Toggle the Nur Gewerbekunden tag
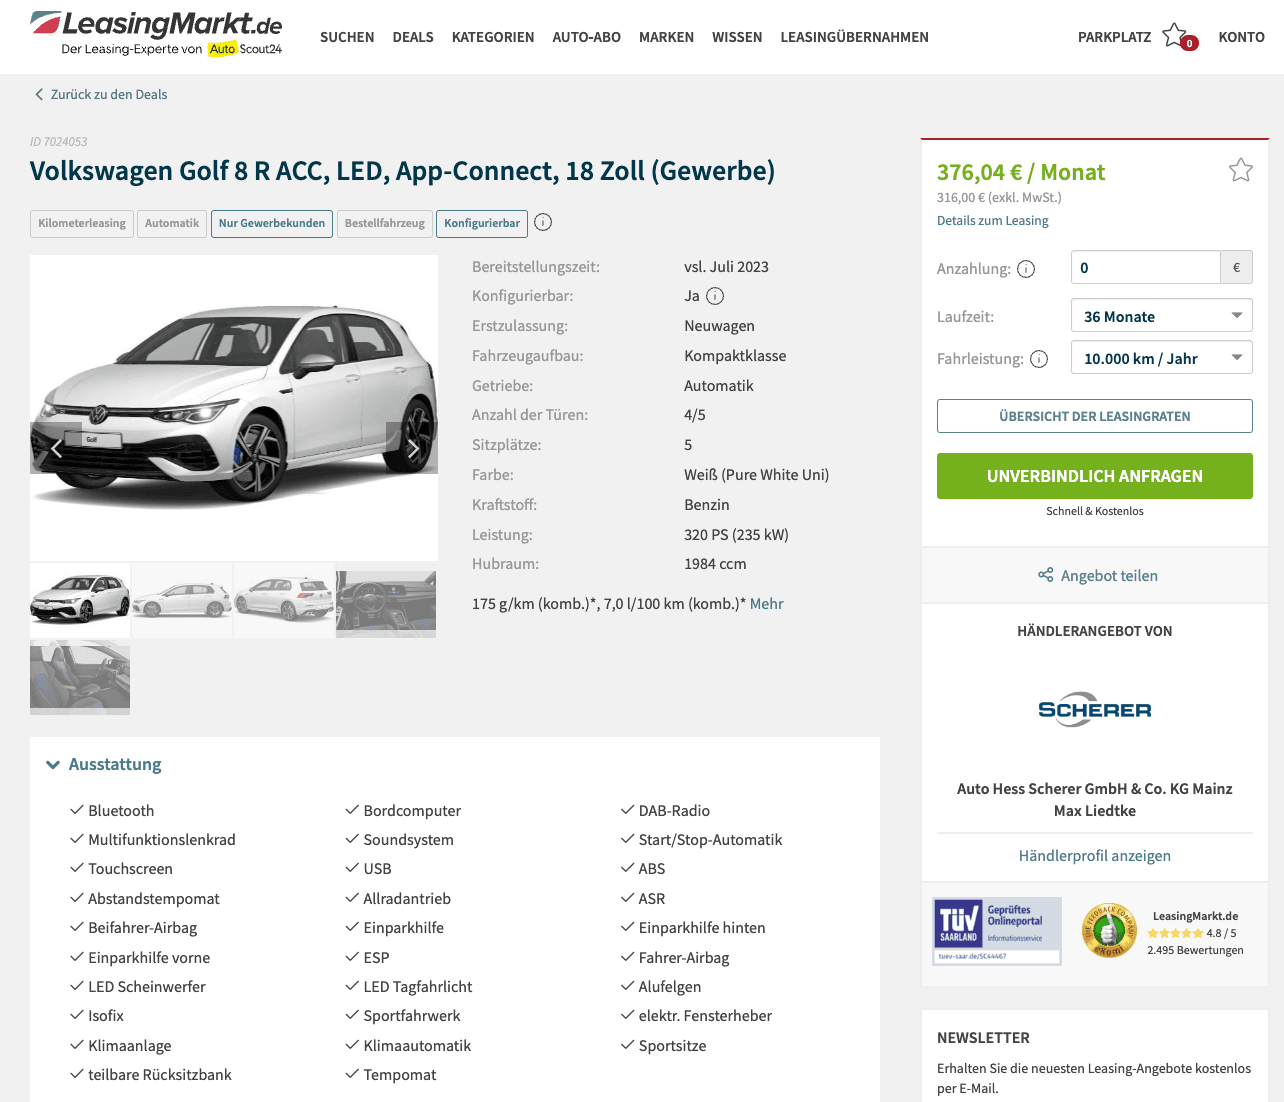 272,223
